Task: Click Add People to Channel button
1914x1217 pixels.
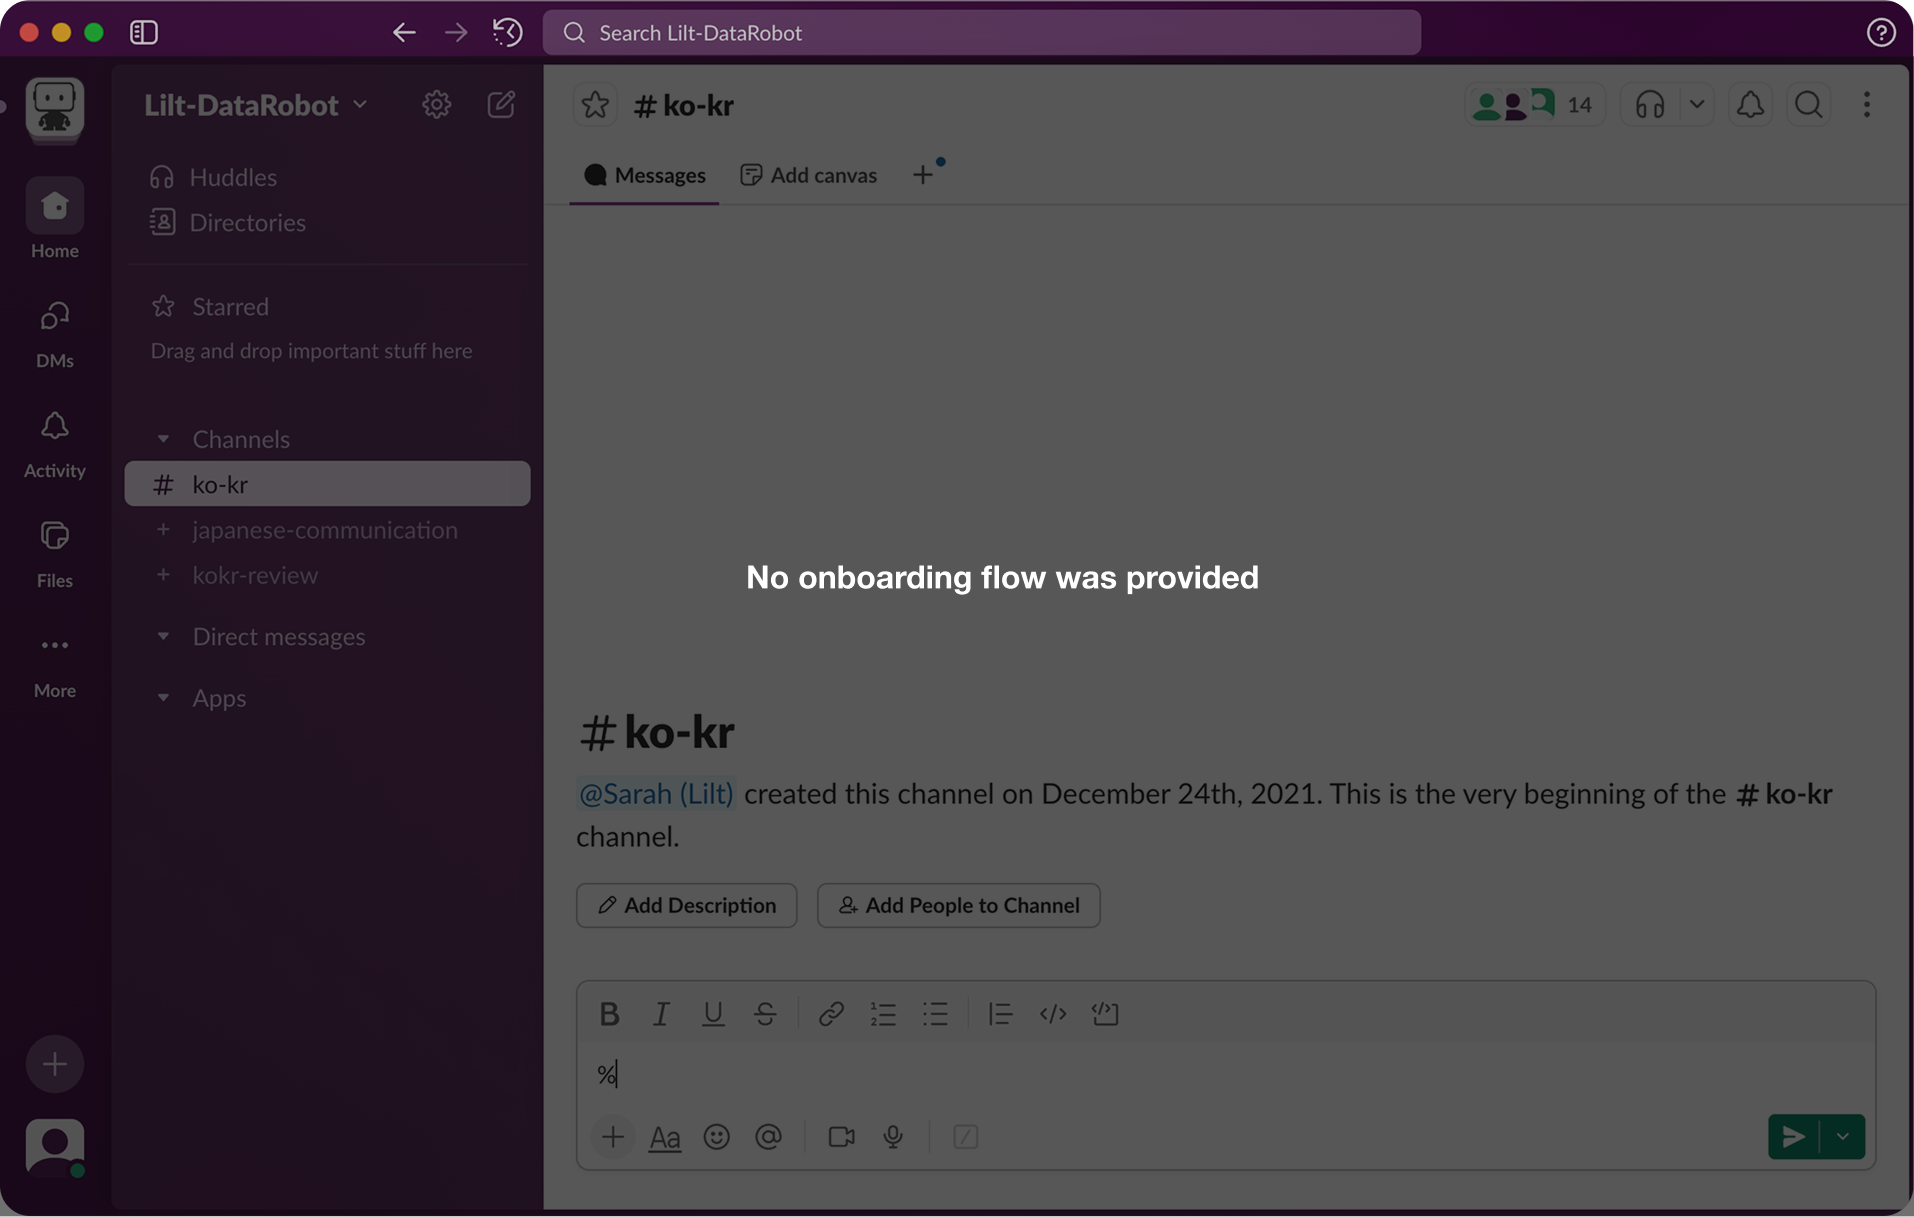Action: [x=959, y=905]
